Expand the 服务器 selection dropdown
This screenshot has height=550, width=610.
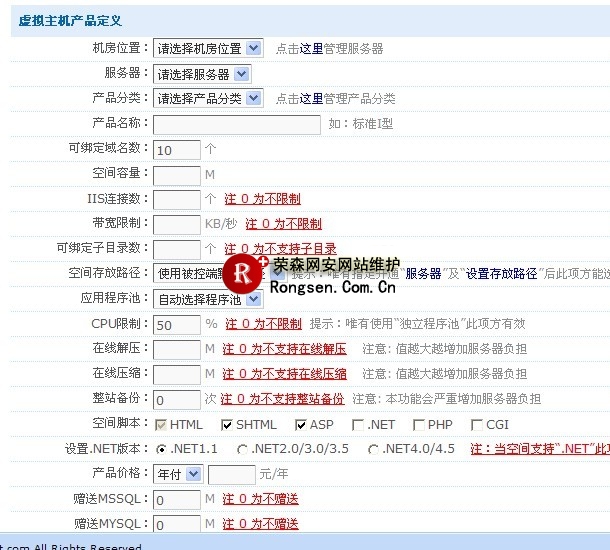click(x=201, y=74)
